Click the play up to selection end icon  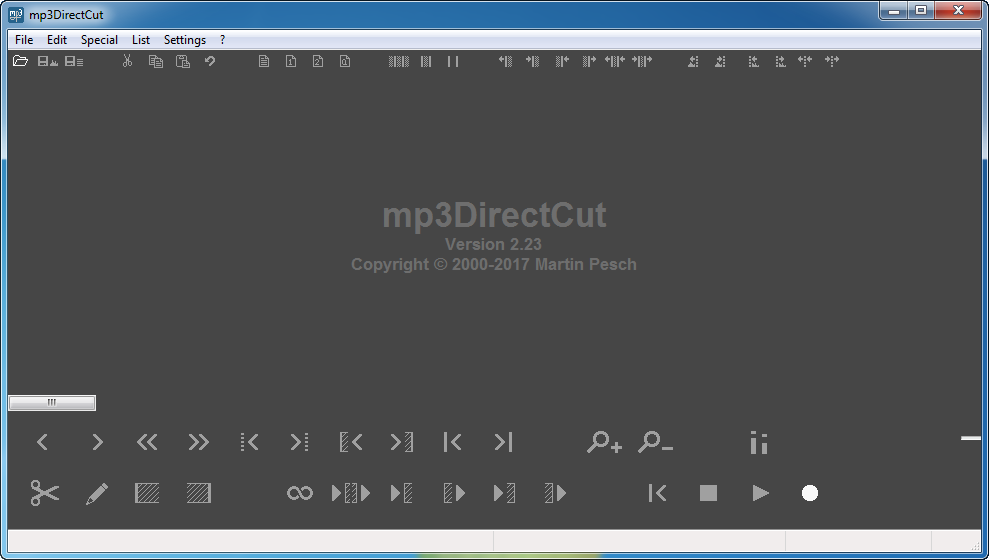click(x=504, y=493)
